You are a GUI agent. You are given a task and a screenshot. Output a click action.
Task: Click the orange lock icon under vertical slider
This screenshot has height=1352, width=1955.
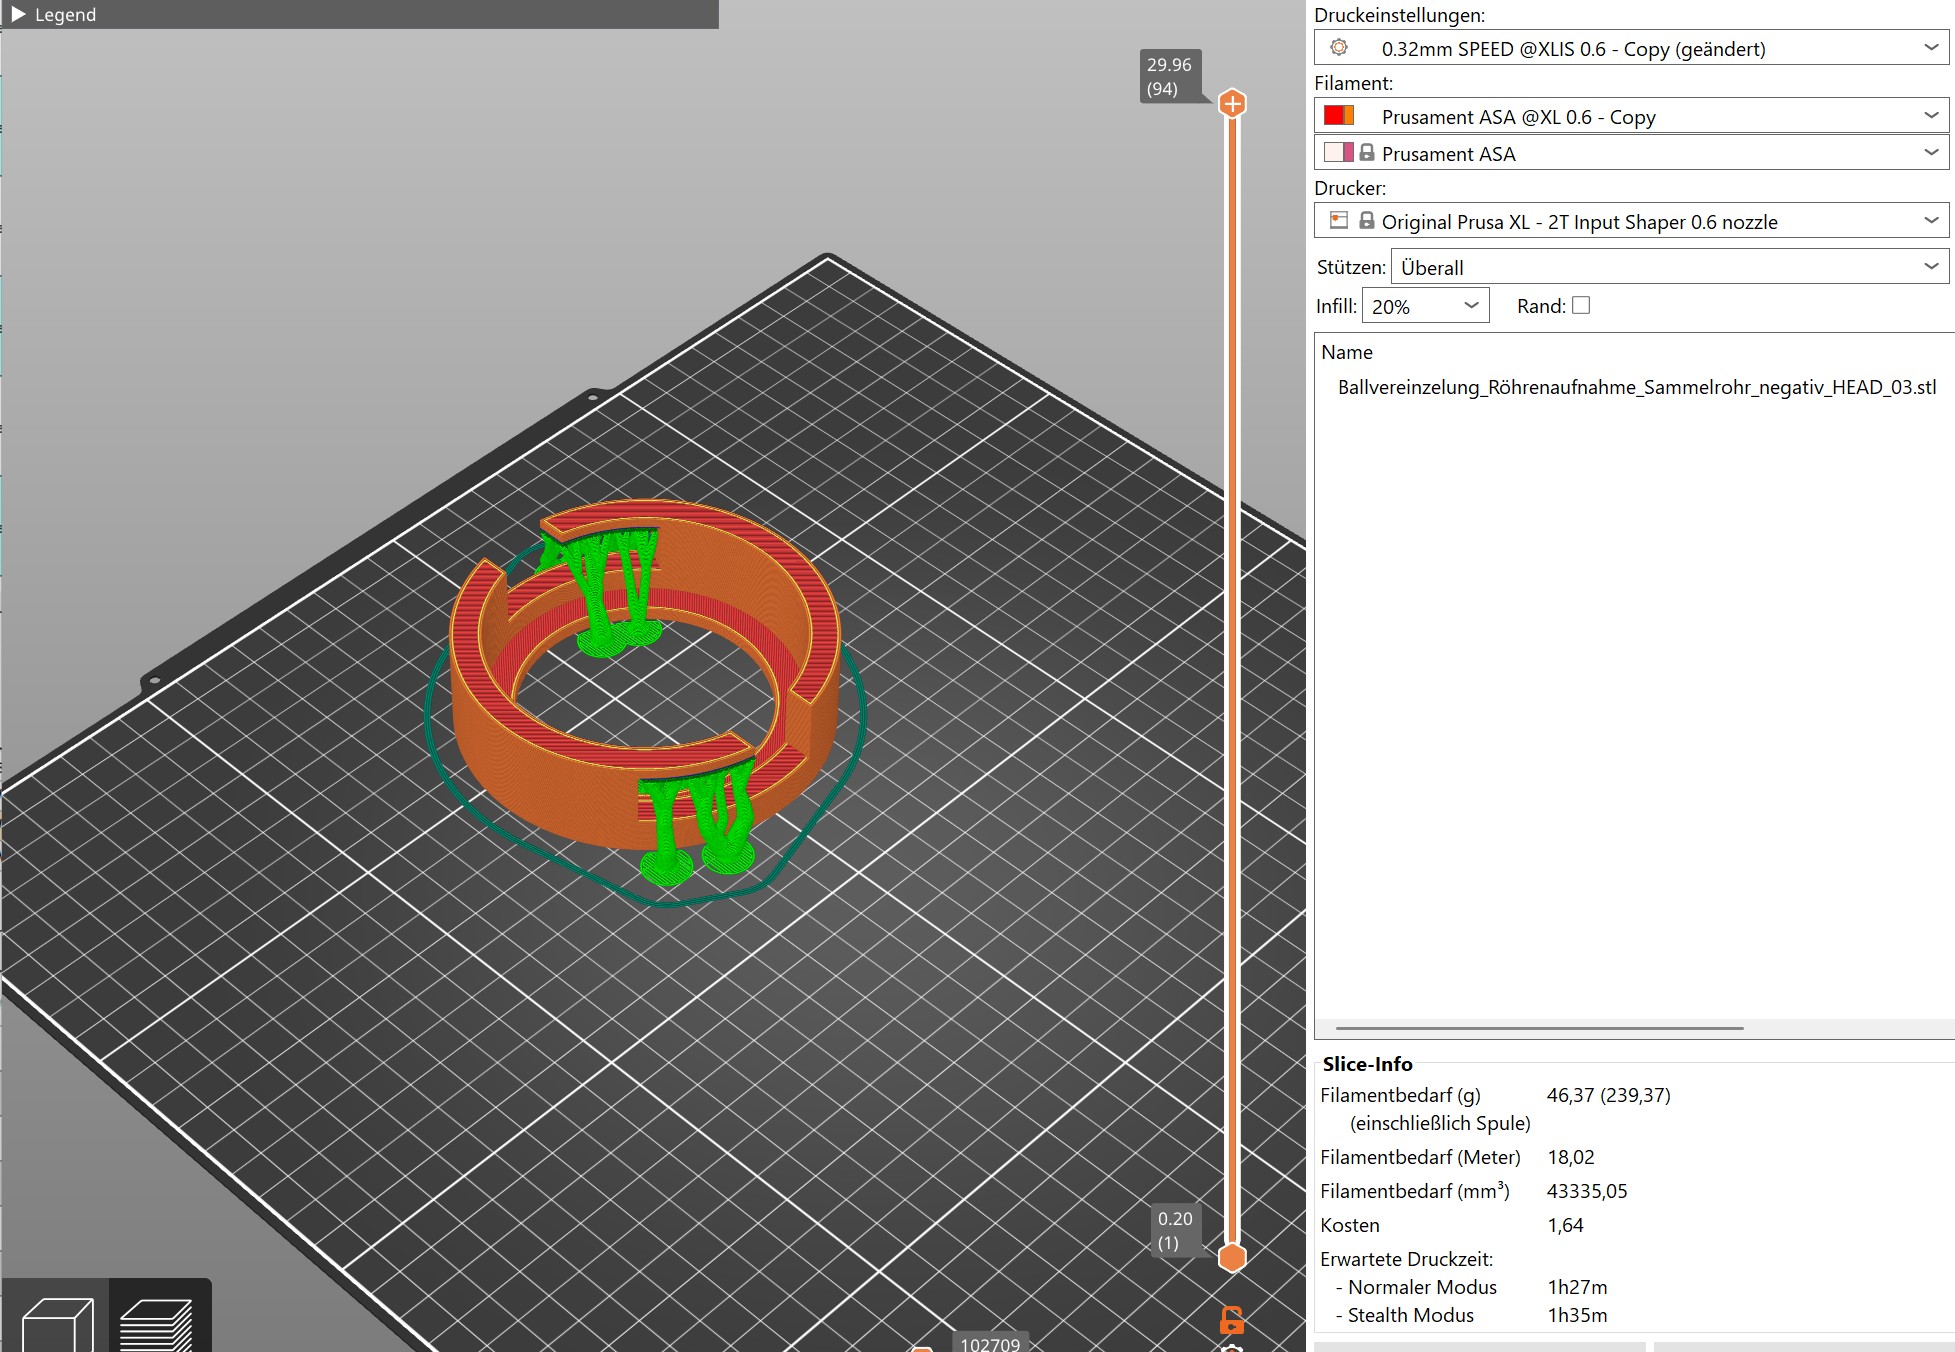(1232, 1320)
